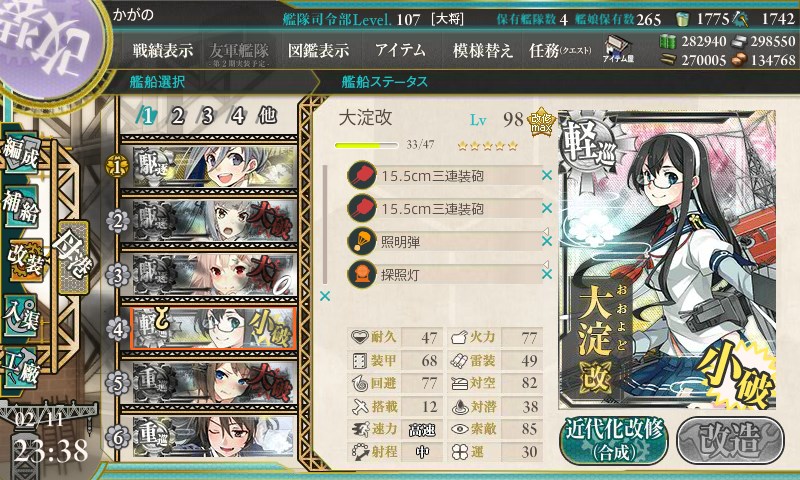Open the 補給 resupply side icon

(20, 206)
